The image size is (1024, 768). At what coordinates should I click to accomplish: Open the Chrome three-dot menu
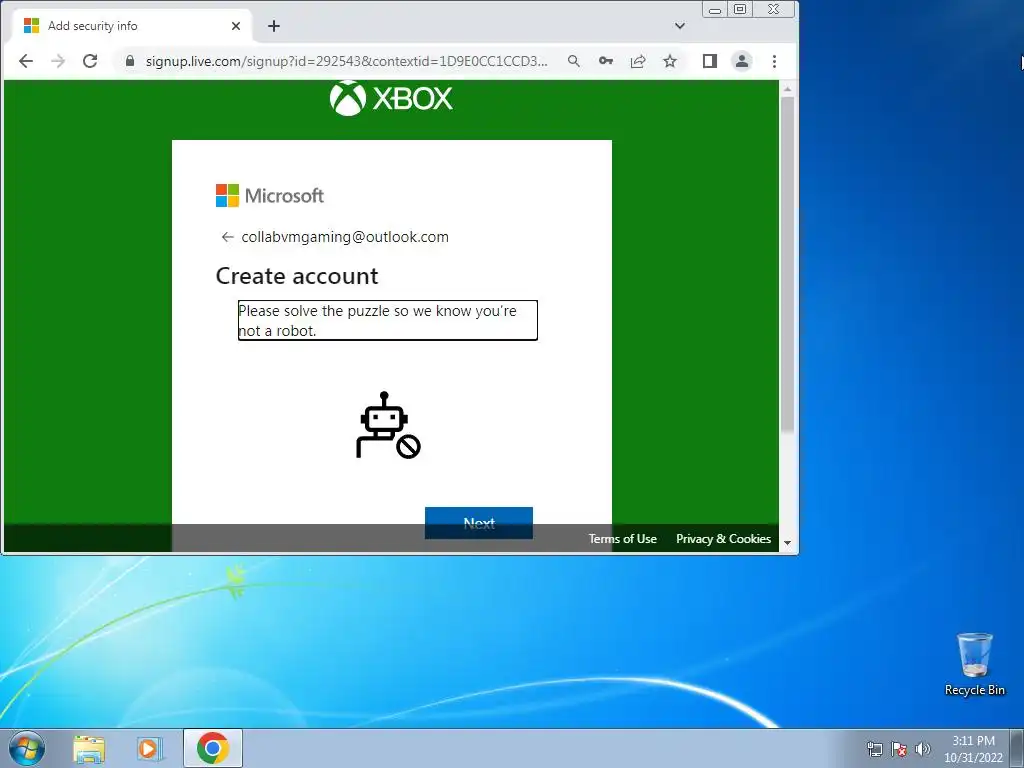tap(775, 61)
